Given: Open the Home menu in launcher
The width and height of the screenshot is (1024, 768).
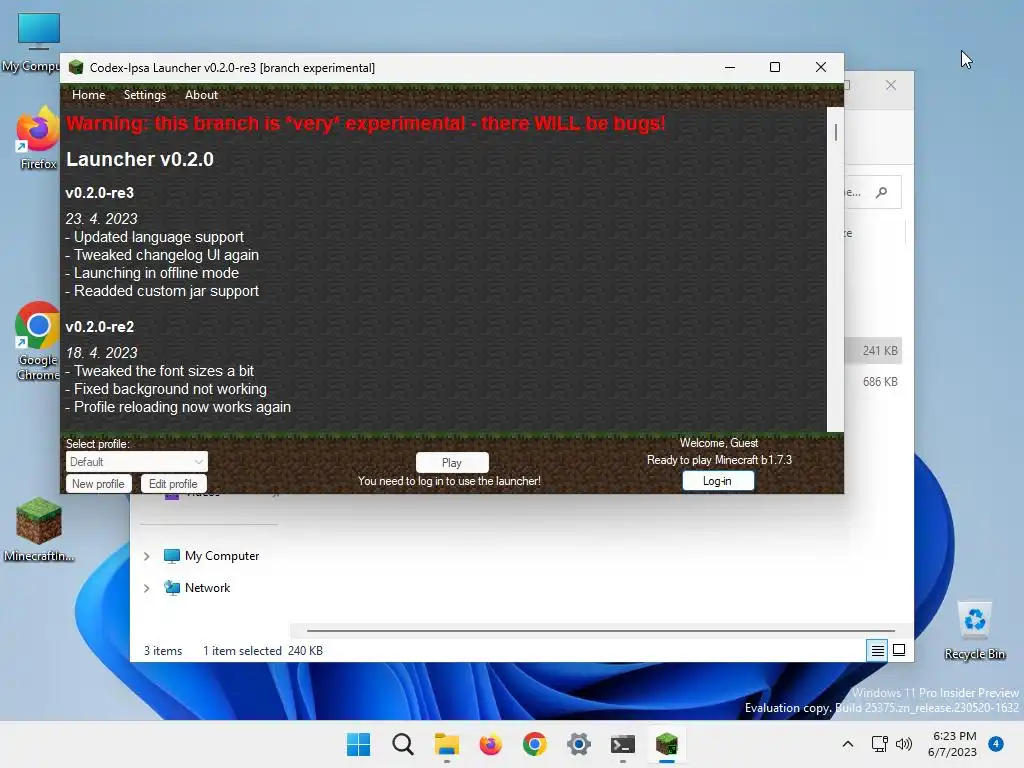Looking at the screenshot, I should click(x=88, y=95).
